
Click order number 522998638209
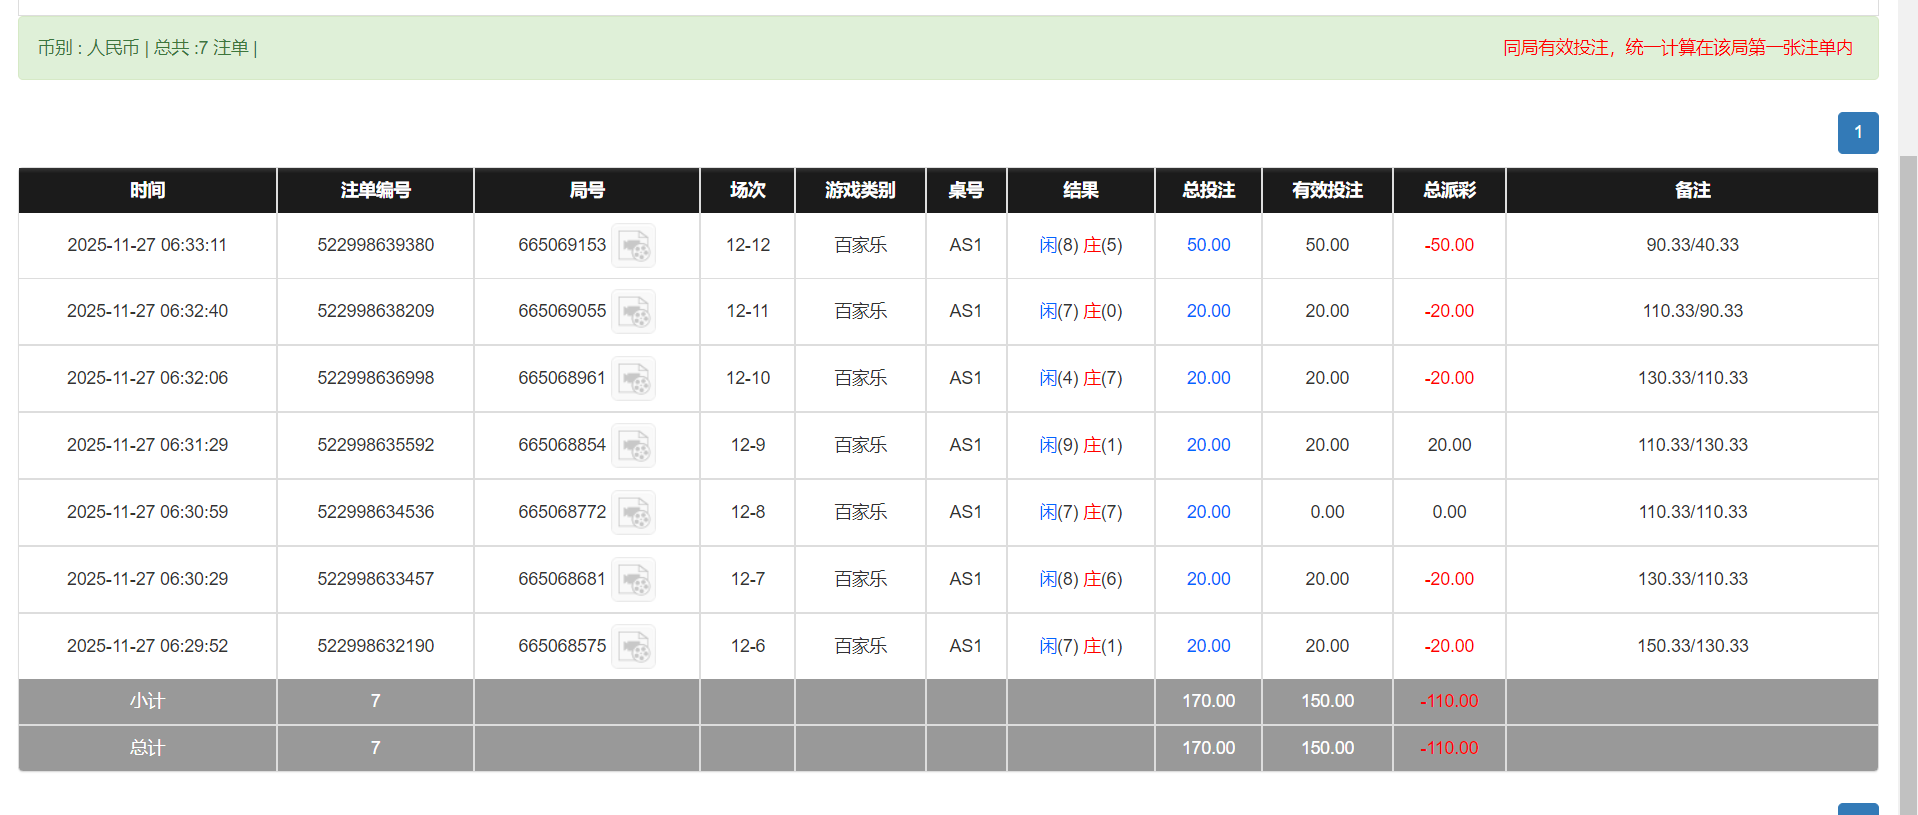(x=375, y=311)
